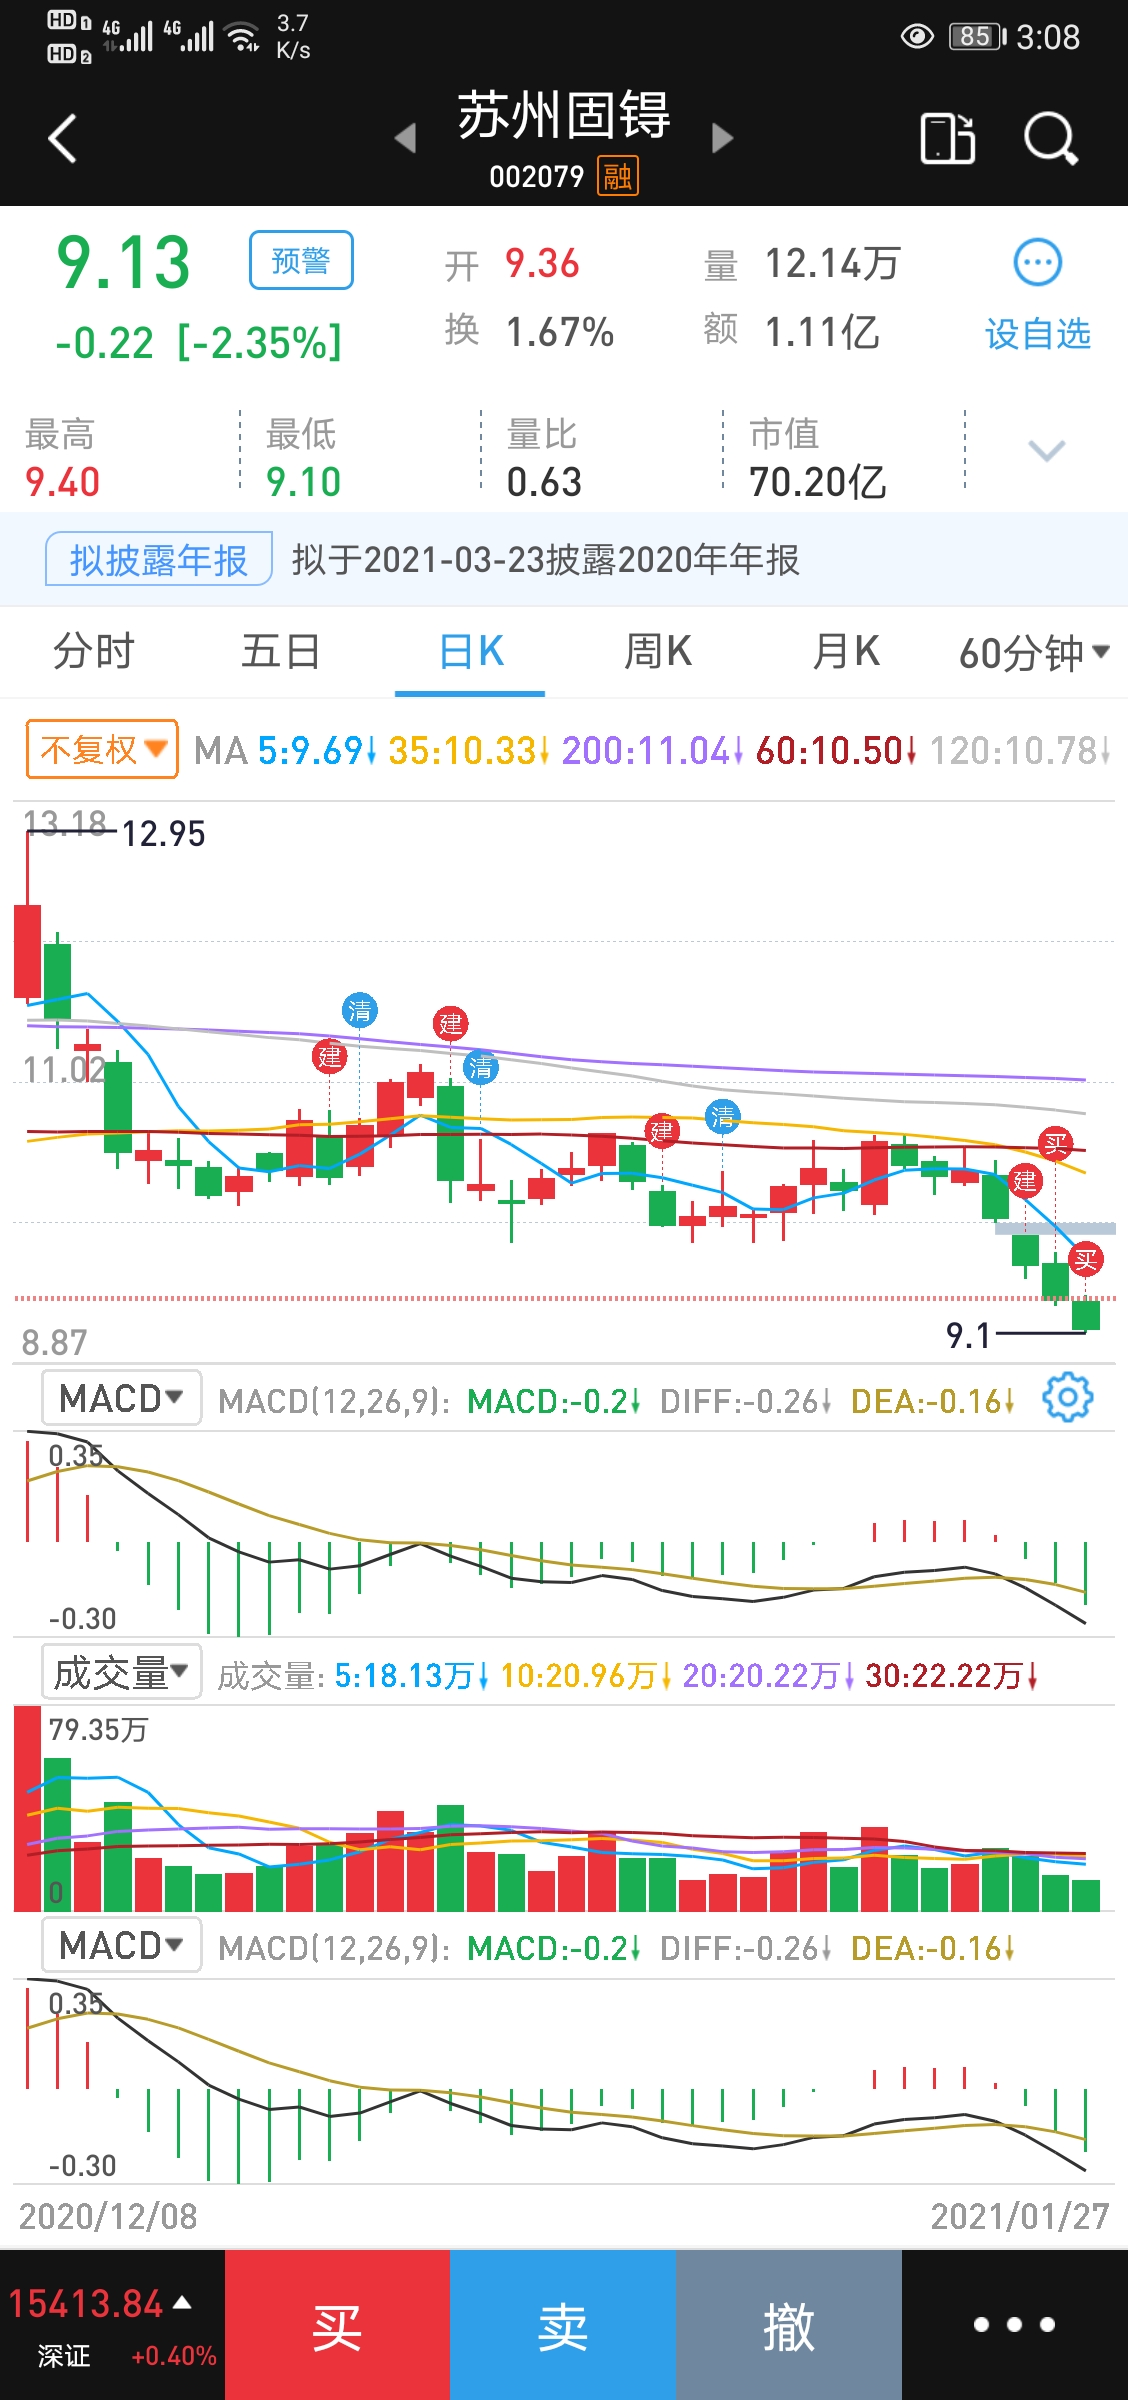Add stock to watchlist via 设自选
This screenshot has height=2400, width=1128.
(1038, 334)
